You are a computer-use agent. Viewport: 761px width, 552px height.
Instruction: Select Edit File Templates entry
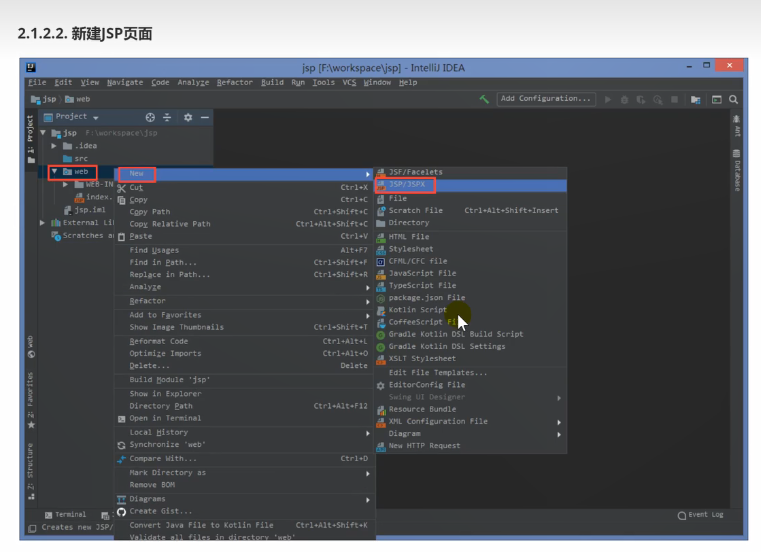(x=471, y=372)
